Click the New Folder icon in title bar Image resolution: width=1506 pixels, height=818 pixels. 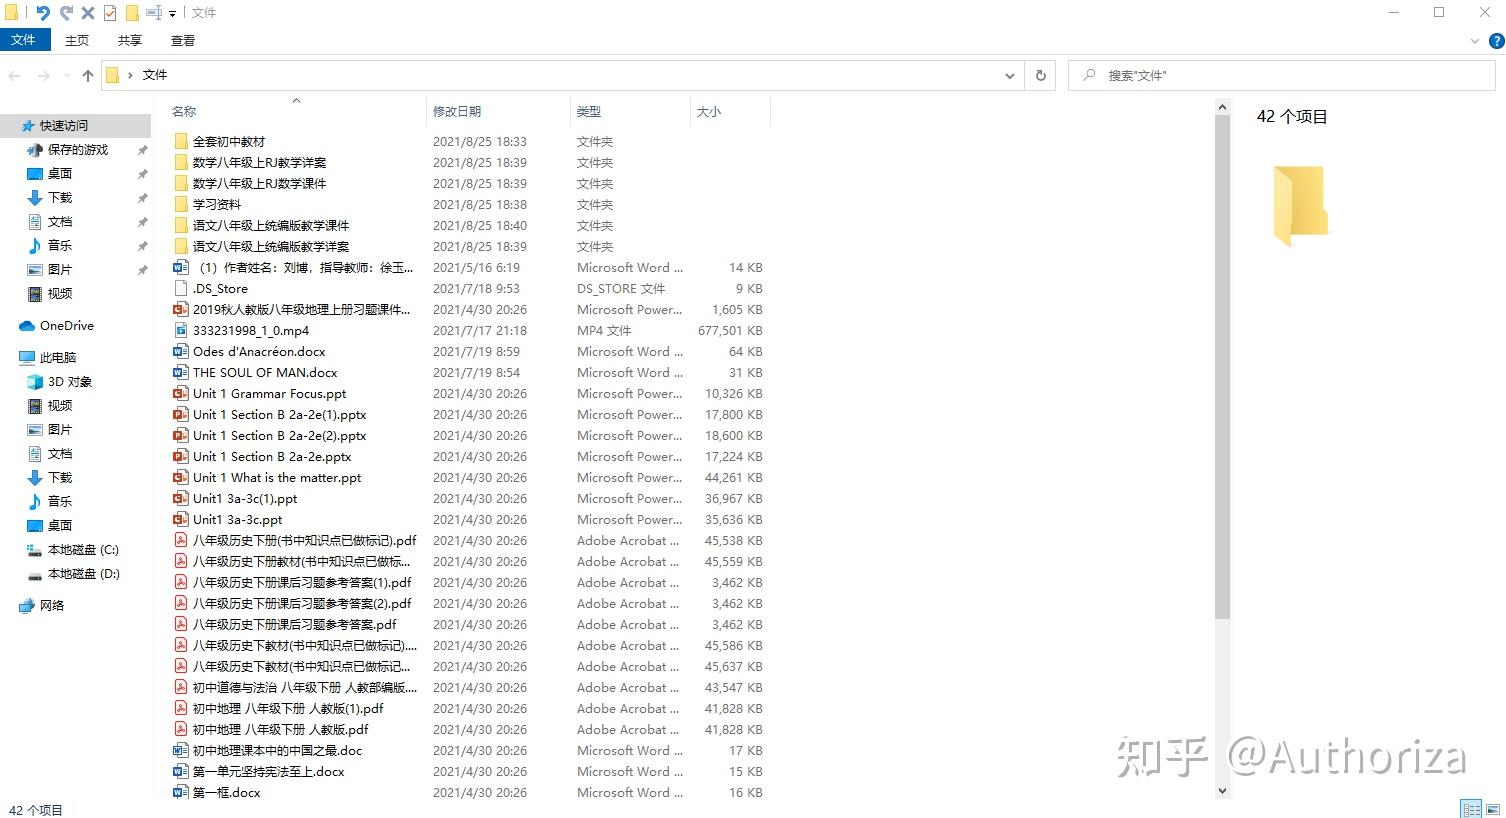132,13
